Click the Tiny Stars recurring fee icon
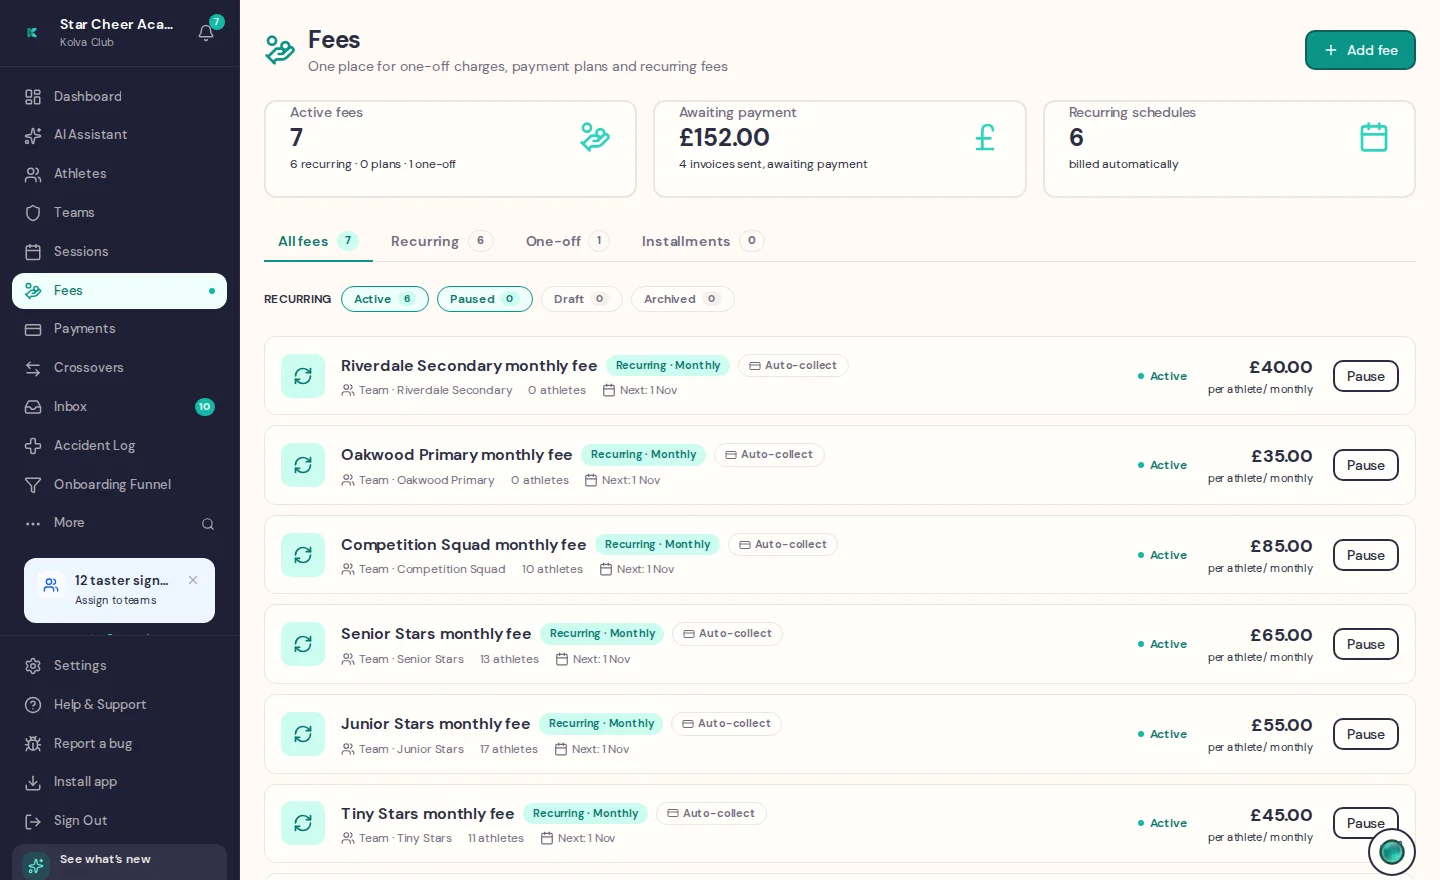The height and width of the screenshot is (880, 1440). (x=303, y=823)
